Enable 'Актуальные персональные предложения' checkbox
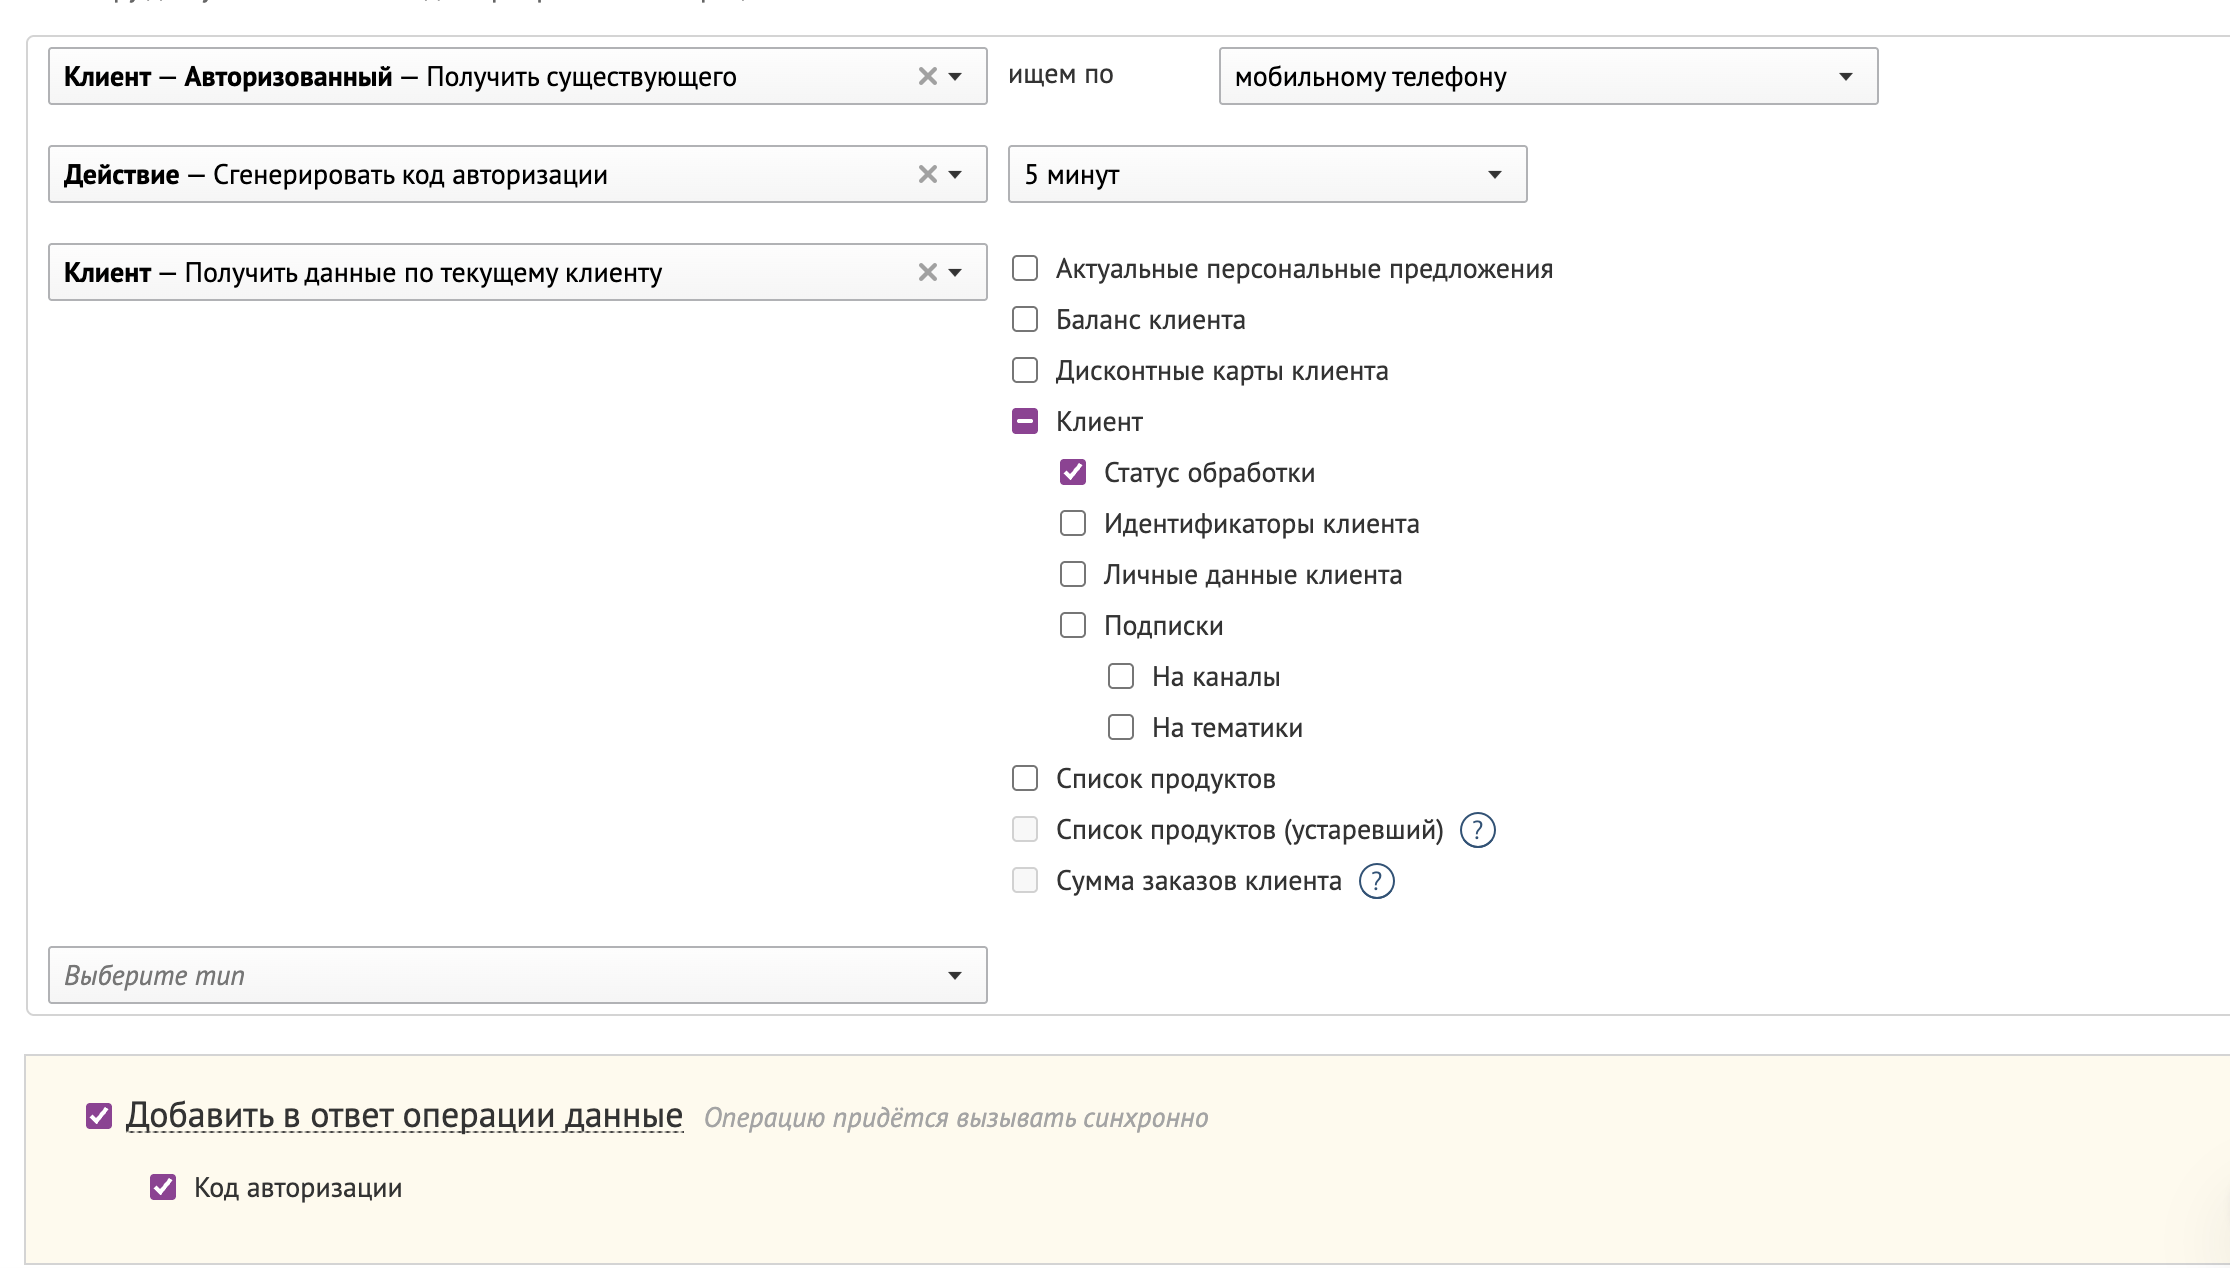The image size is (2230, 1268). click(1025, 268)
